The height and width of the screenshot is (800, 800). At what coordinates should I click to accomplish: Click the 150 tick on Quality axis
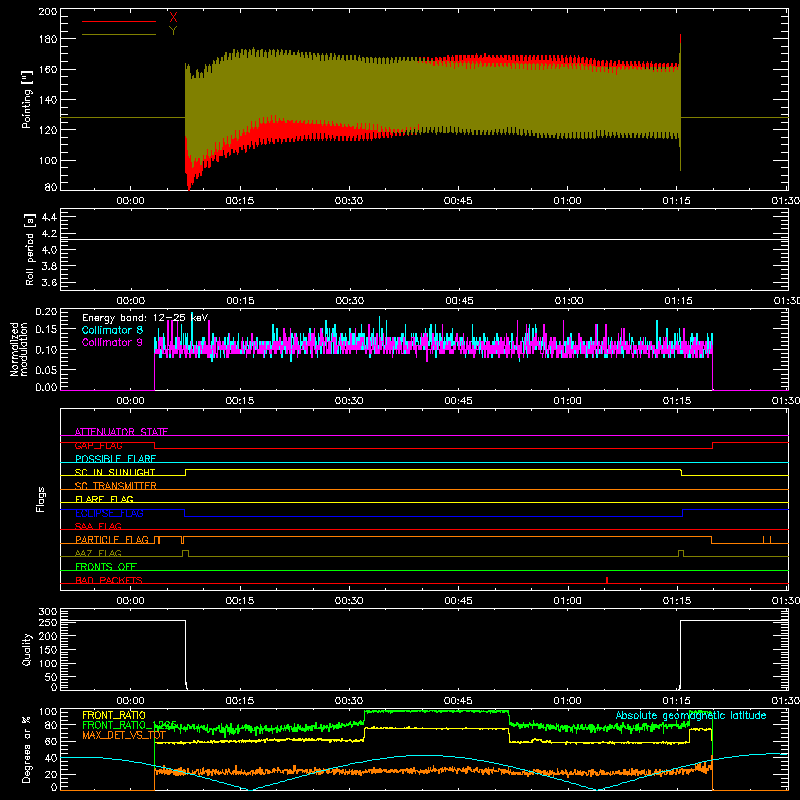(x=48, y=649)
